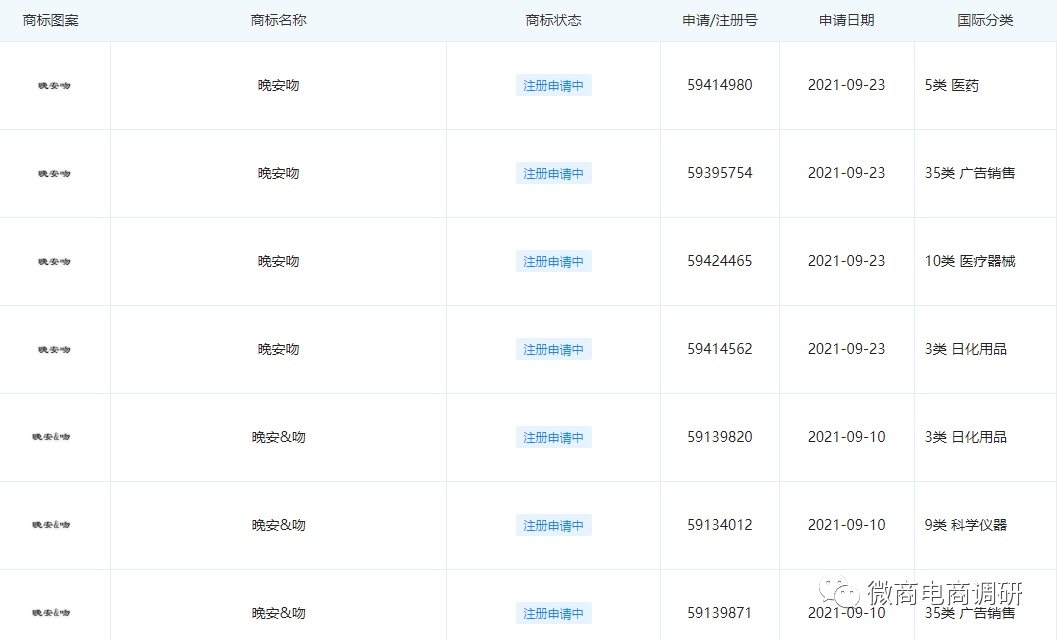Click 注册申请中 status badge for 59414980
Screen dimensions: 1057x640
point(553,86)
